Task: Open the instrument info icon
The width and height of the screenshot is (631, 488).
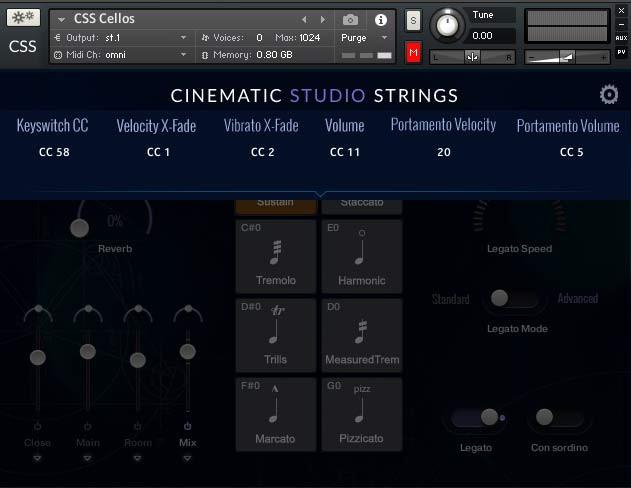Action: click(380, 19)
